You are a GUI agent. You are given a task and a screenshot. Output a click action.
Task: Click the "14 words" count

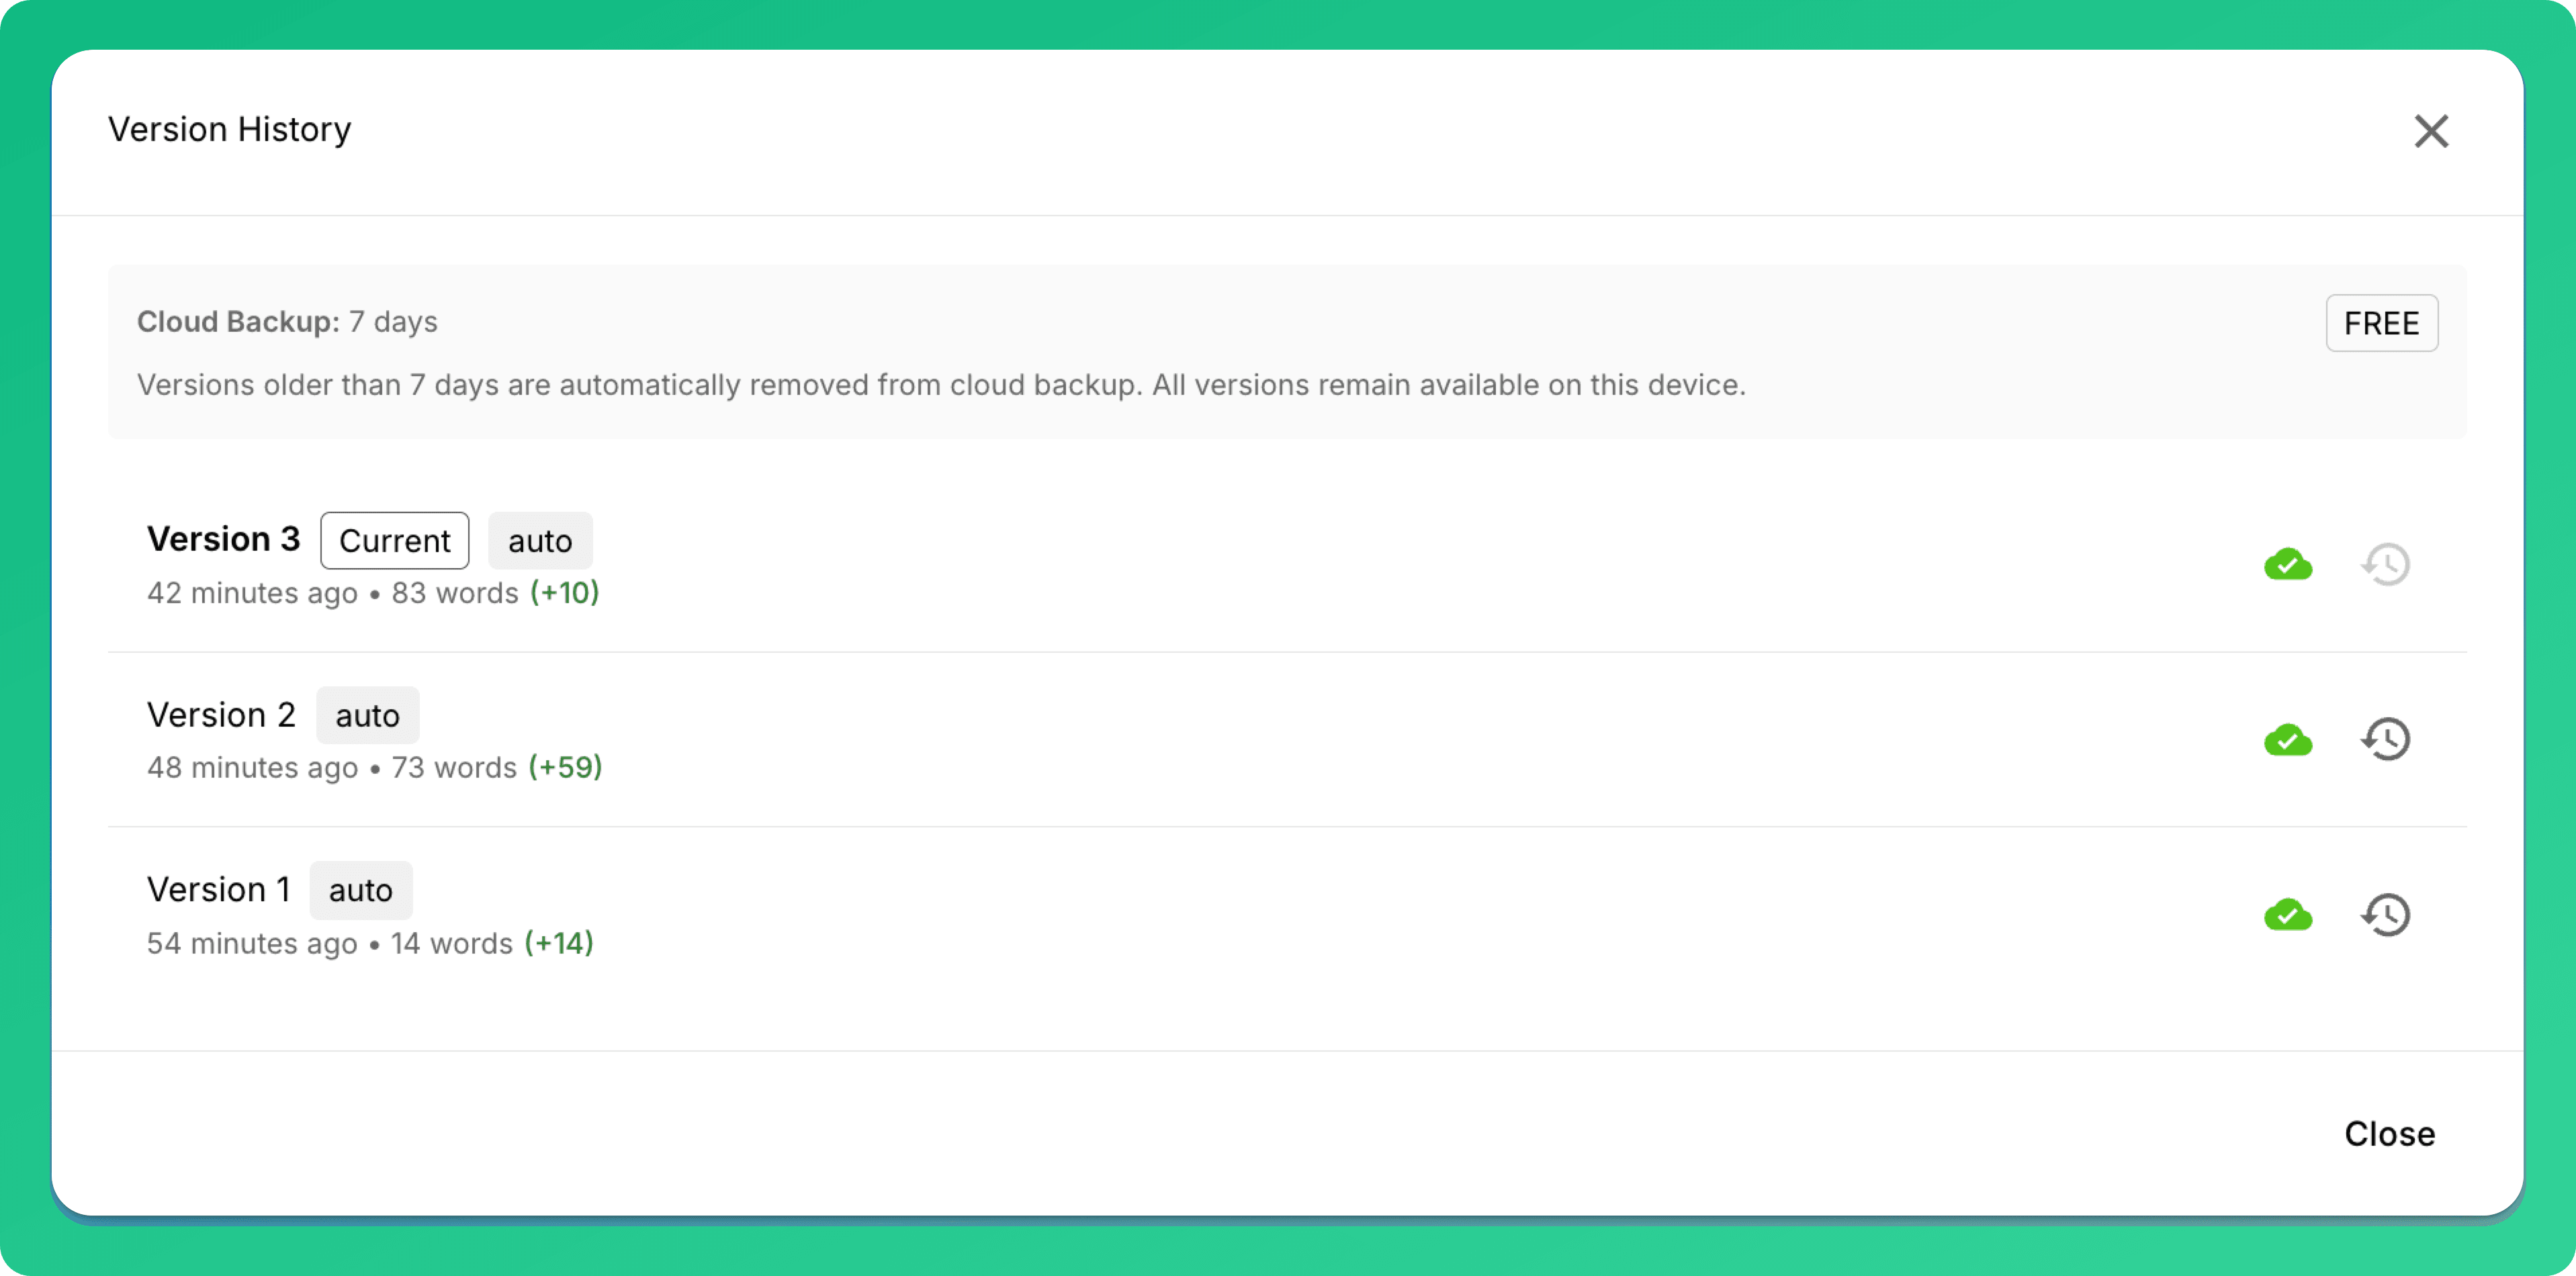(x=451, y=943)
